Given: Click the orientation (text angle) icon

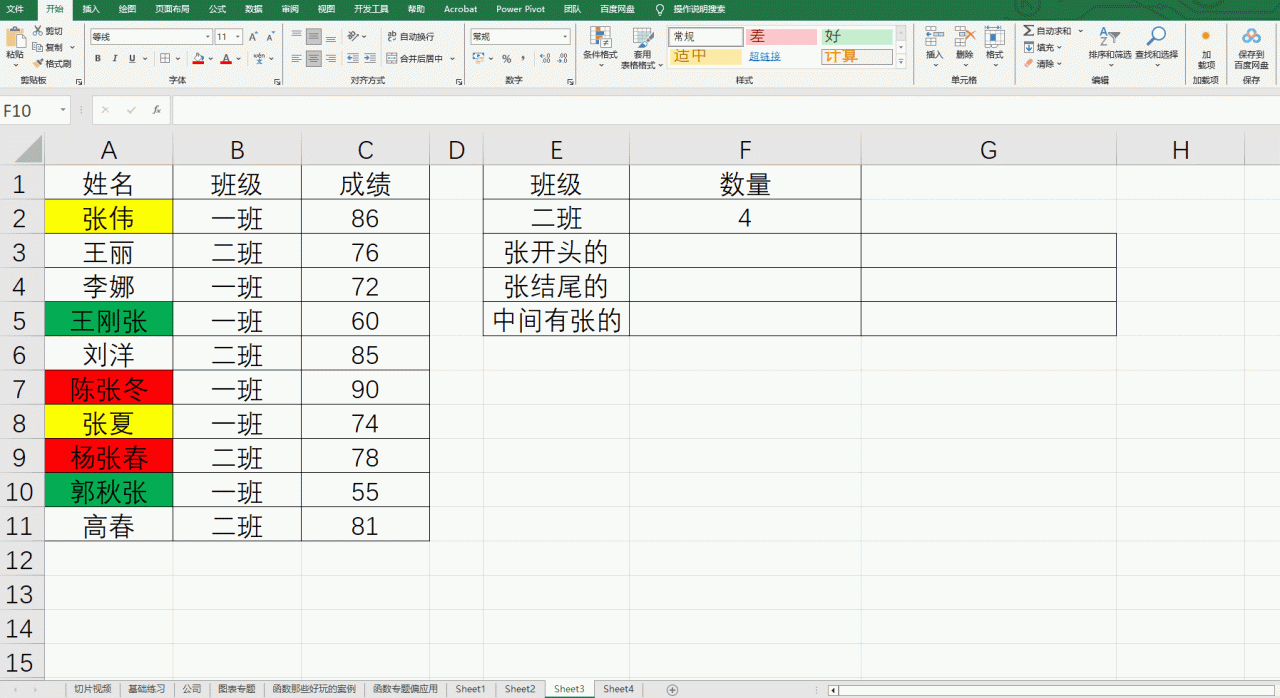Looking at the screenshot, I should point(353,36).
